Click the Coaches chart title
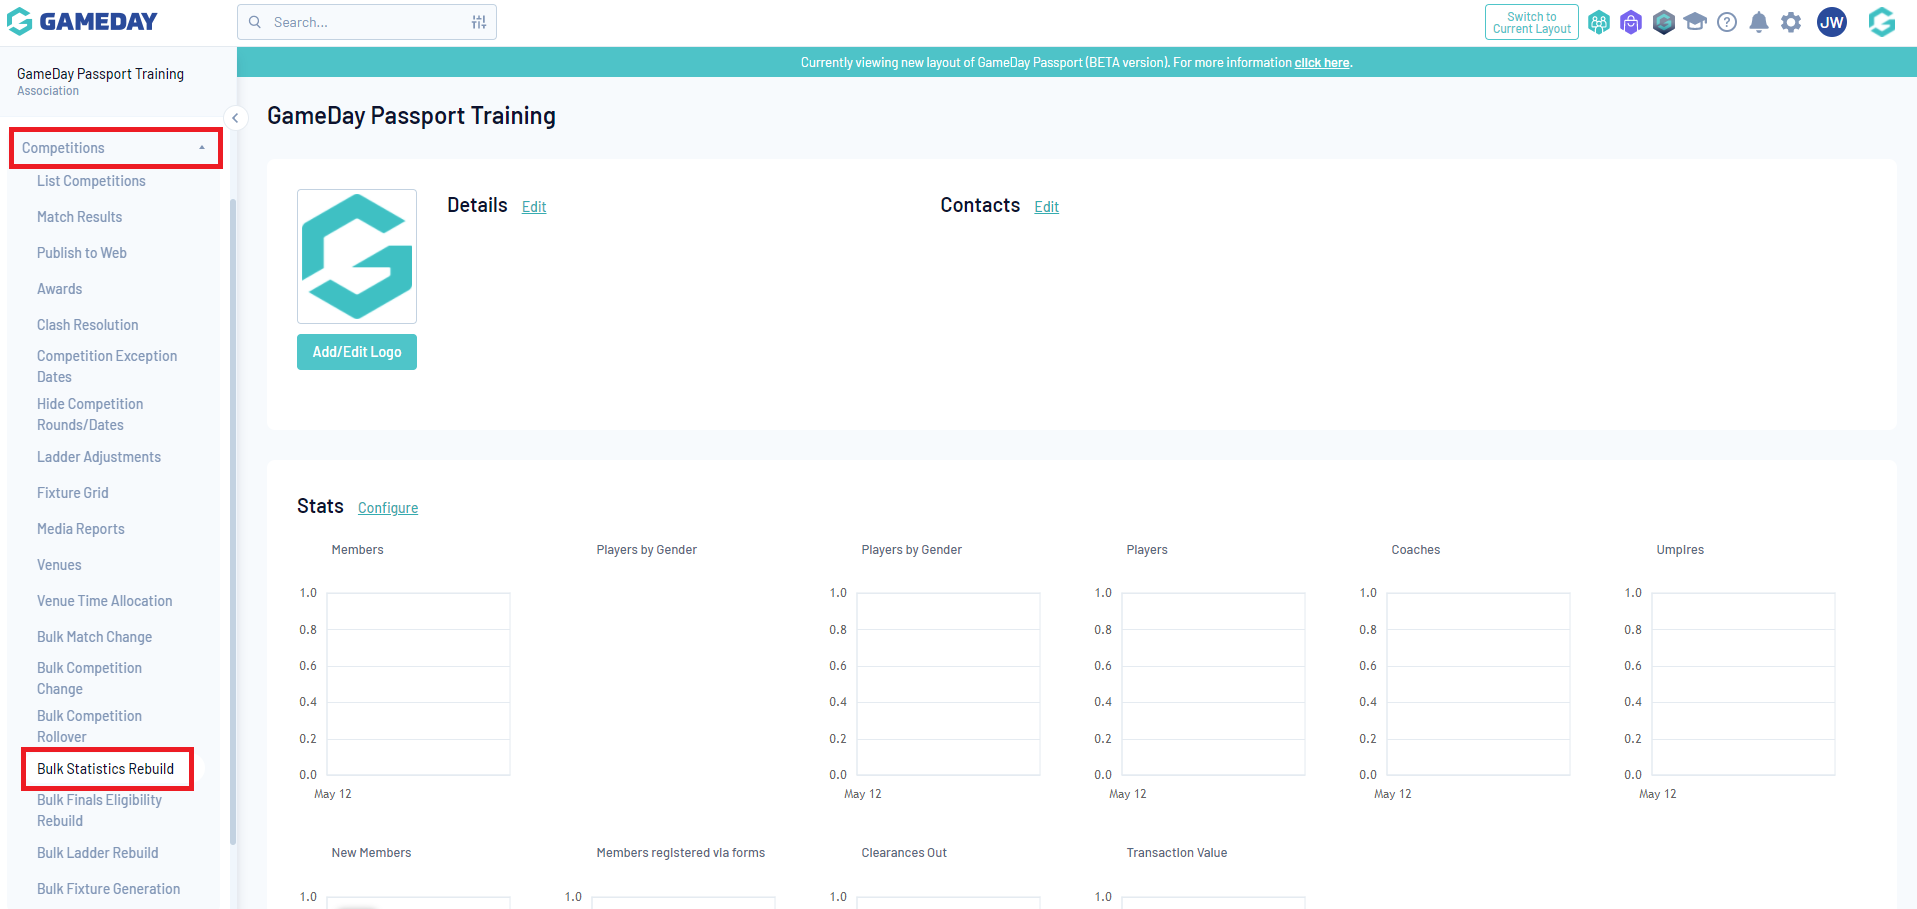1917x909 pixels. point(1416,550)
